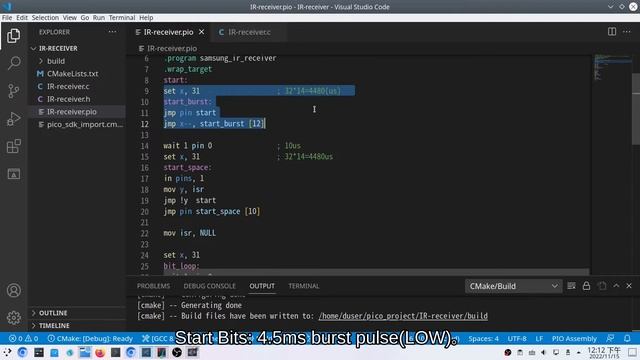Open the Run menu

[99, 18]
